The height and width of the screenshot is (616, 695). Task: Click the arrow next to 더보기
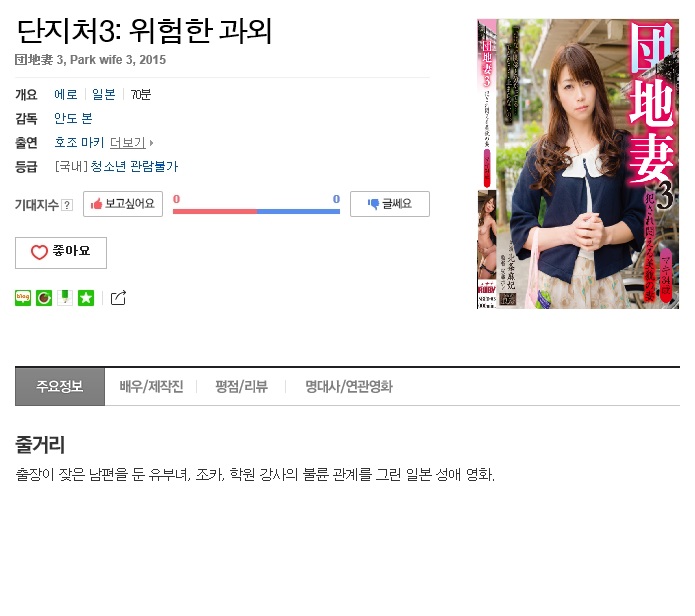pos(151,143)
